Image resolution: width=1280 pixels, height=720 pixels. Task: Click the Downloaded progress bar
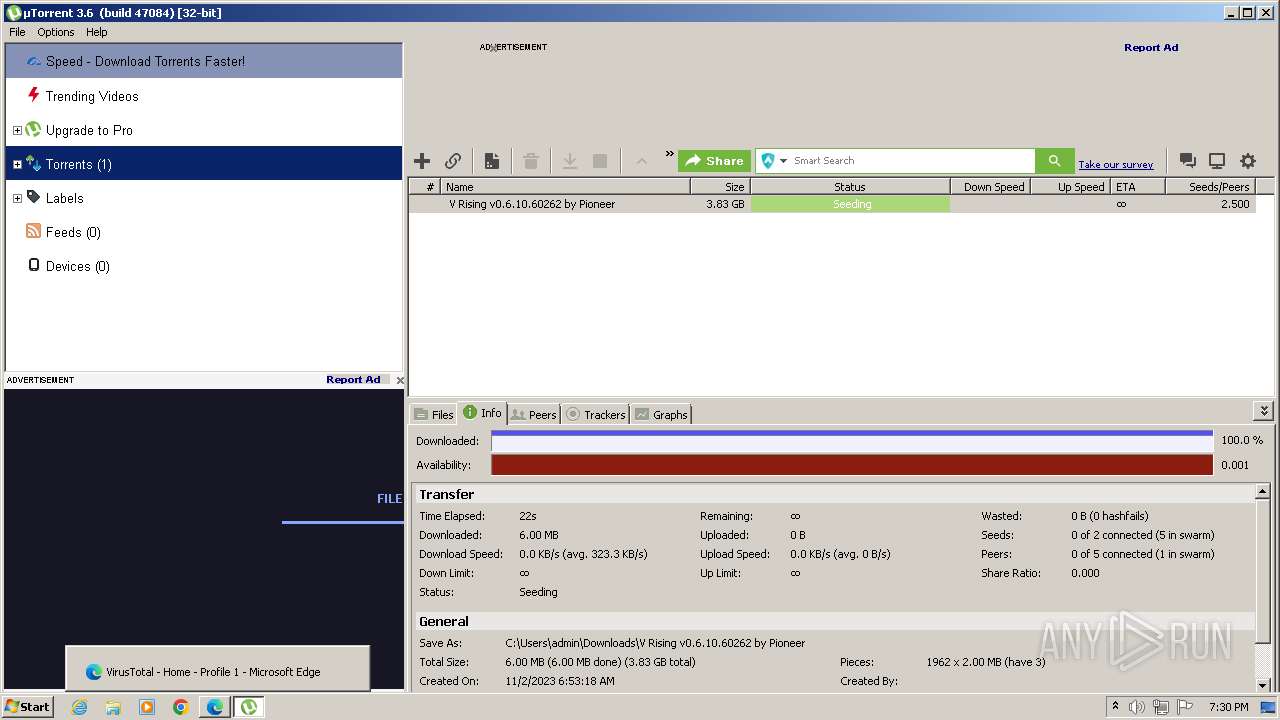tap(852, 441)
